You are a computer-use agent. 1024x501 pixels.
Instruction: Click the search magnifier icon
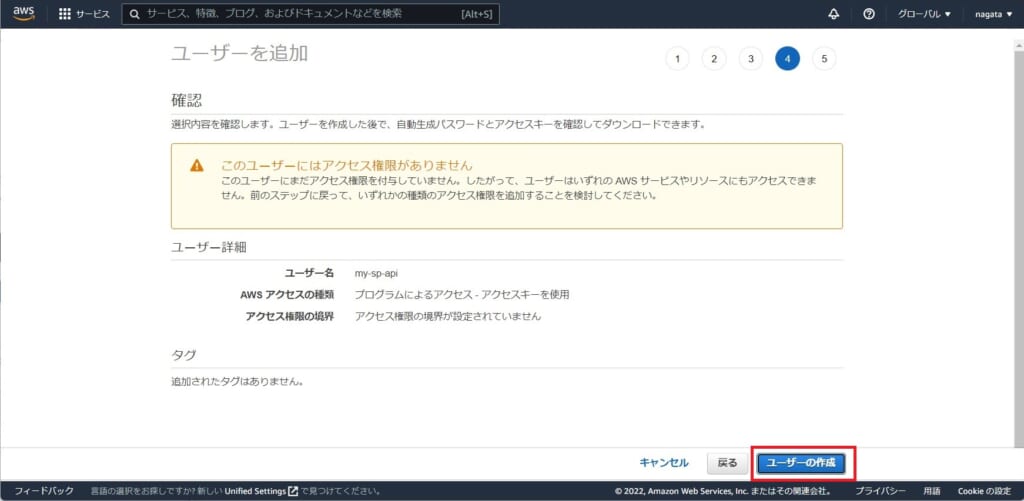(x=135, y=14)
